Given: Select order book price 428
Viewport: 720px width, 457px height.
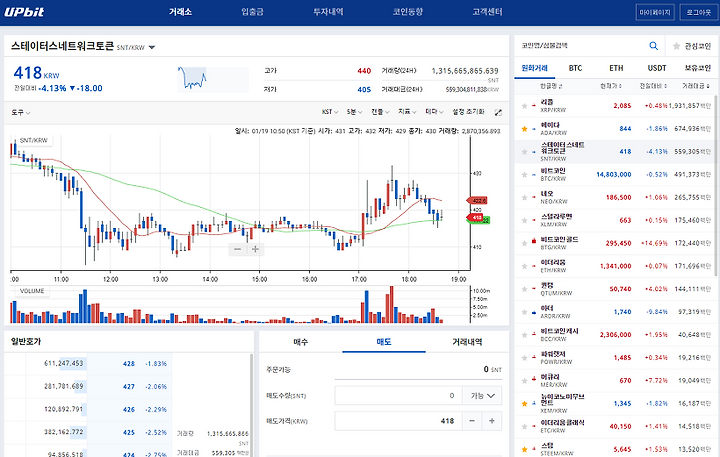Looking at the screenshot, I should click(x=129, y=364).
